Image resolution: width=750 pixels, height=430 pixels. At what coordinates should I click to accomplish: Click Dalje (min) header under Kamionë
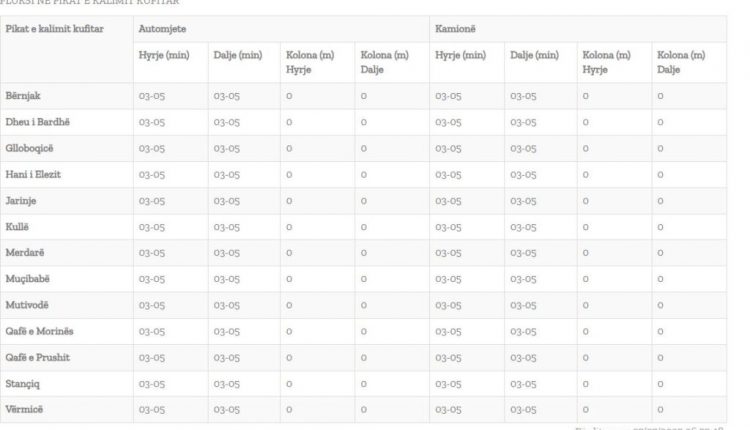[534, 55]
